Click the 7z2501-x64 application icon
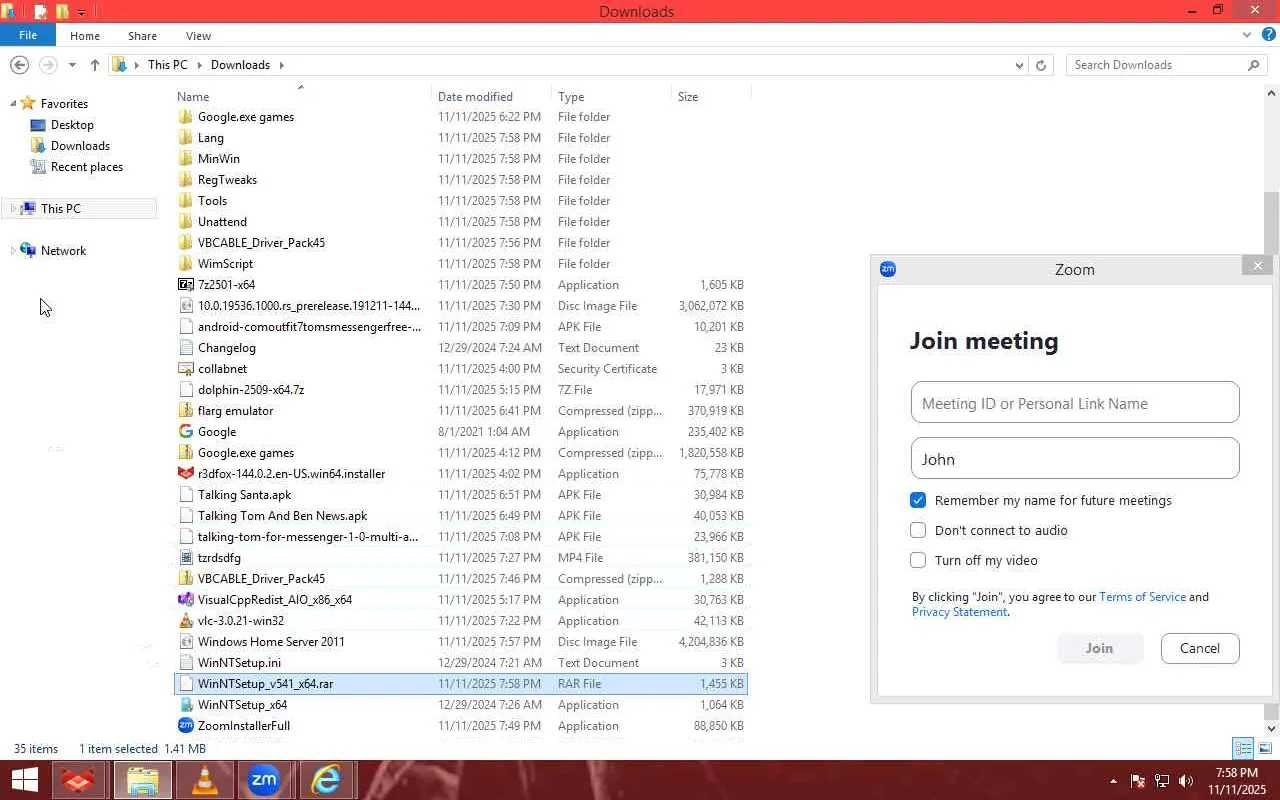The height and width of the screenshot is (800, 1280). [185, 285]
